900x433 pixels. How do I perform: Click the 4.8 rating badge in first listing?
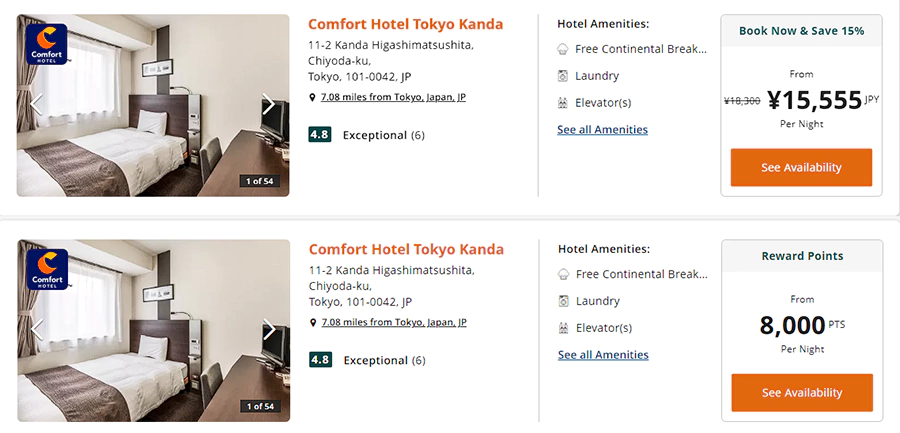pos(320,135)
